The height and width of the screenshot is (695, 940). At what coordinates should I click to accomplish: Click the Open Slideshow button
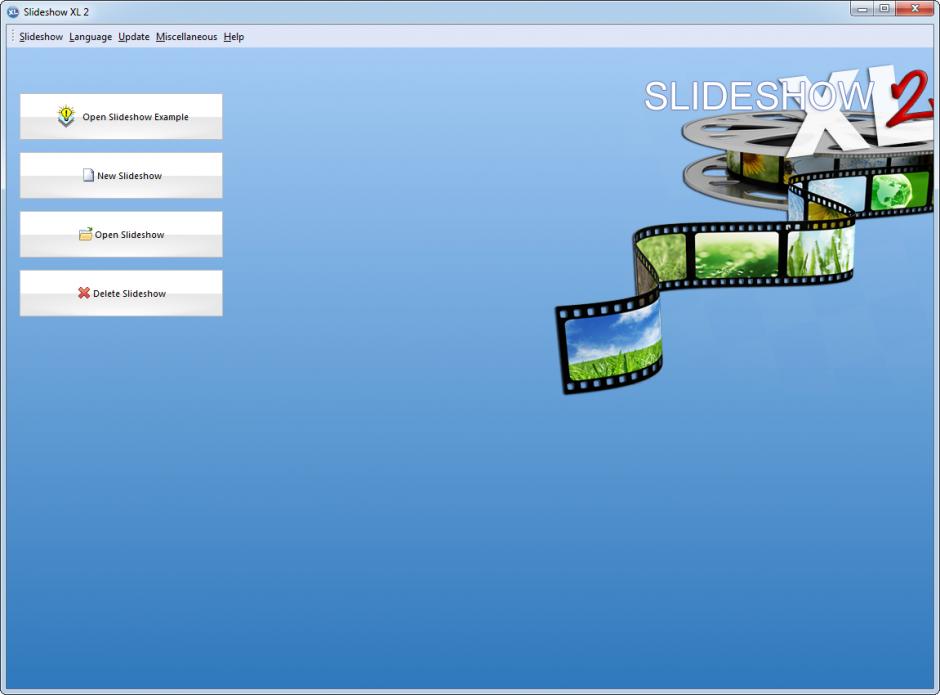tap(121, 234)
